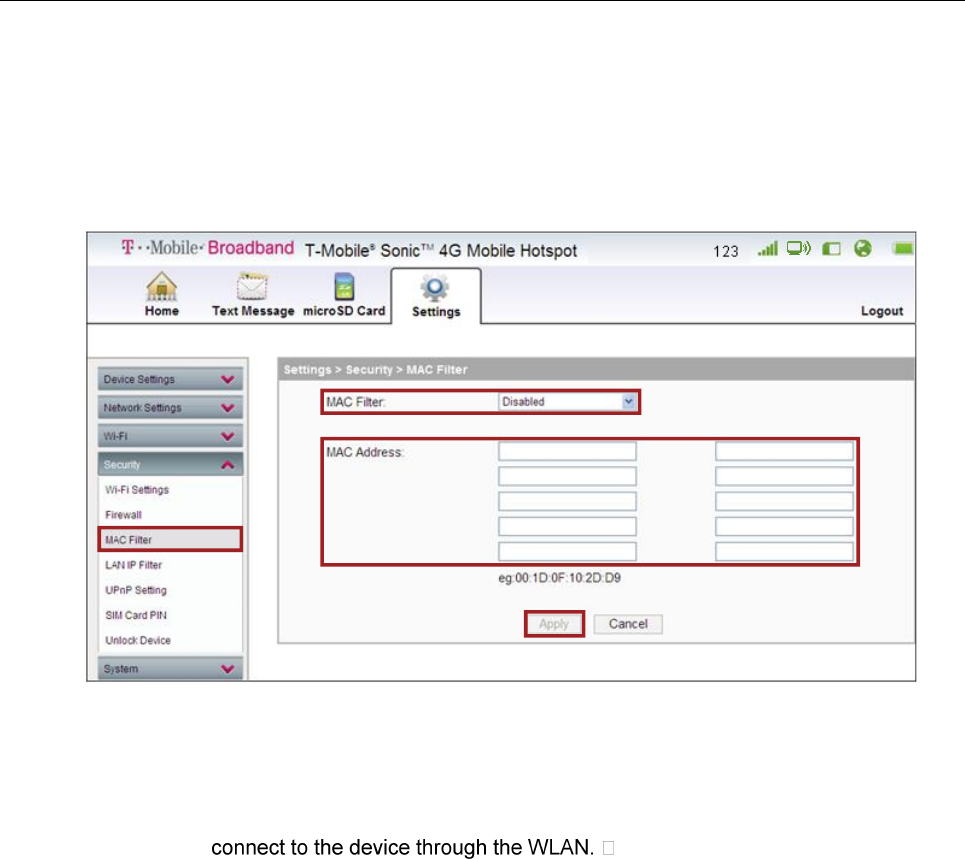Click the Cancel button
The image size is (965, 859).
click(628, 624)
